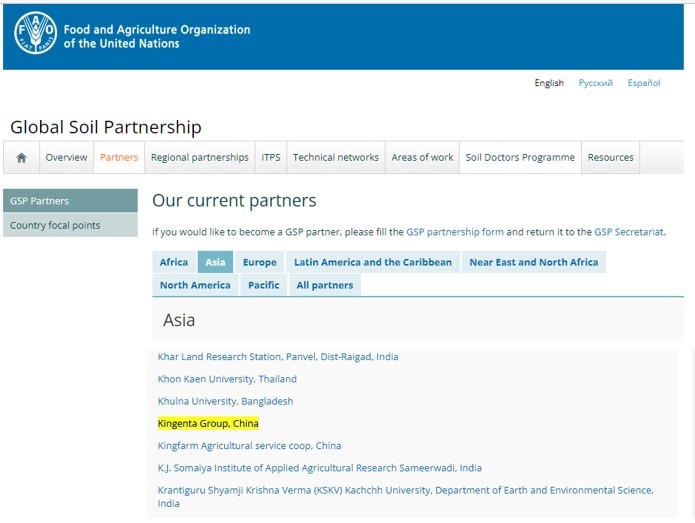Go to the home icon in navigation
The height and width of the screenshot is (523, 695).
[22, 158]
